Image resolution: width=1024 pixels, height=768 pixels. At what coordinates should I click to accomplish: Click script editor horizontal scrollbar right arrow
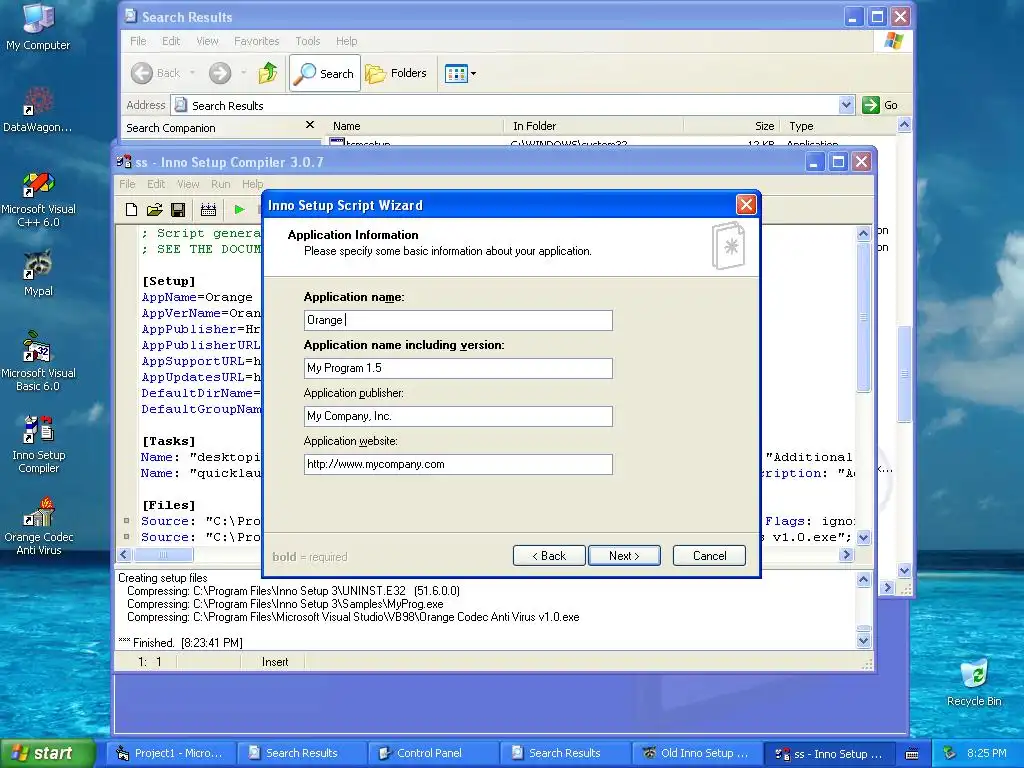tap(846, 554)
